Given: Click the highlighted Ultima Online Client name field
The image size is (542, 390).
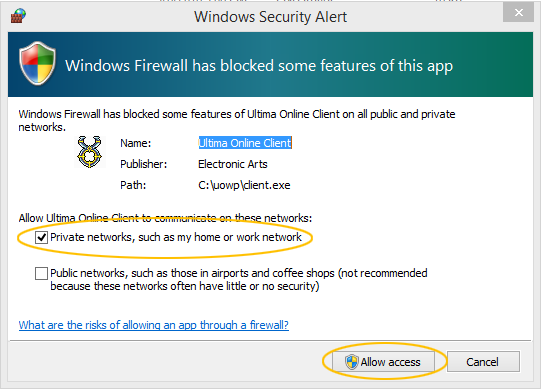Looking at the screenshot, I should point(245,143).
